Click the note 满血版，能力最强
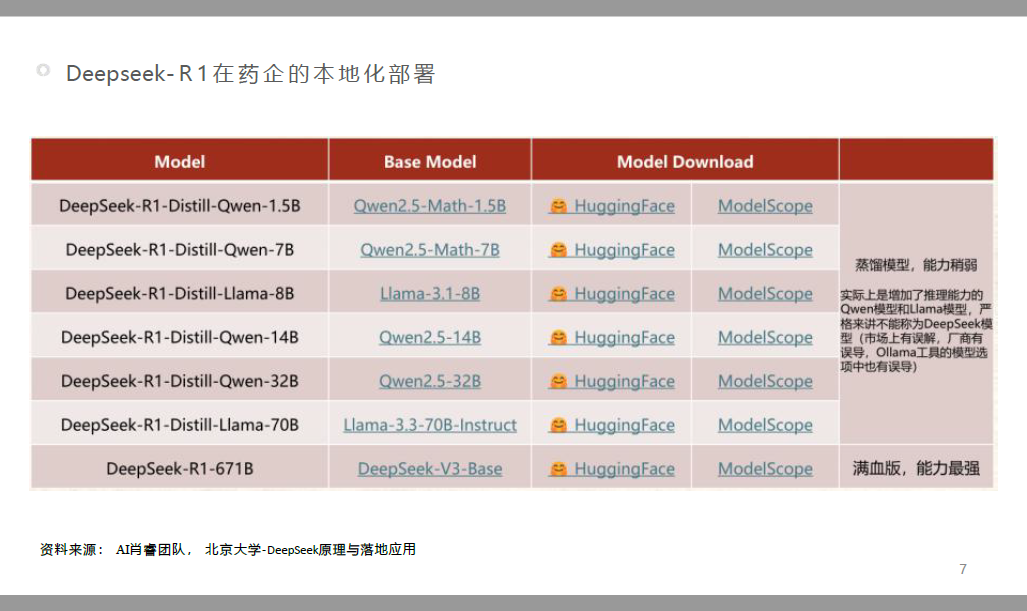The width and height of the screenshot is (1027, 611). pyautogui.click(x=916, y=468)
